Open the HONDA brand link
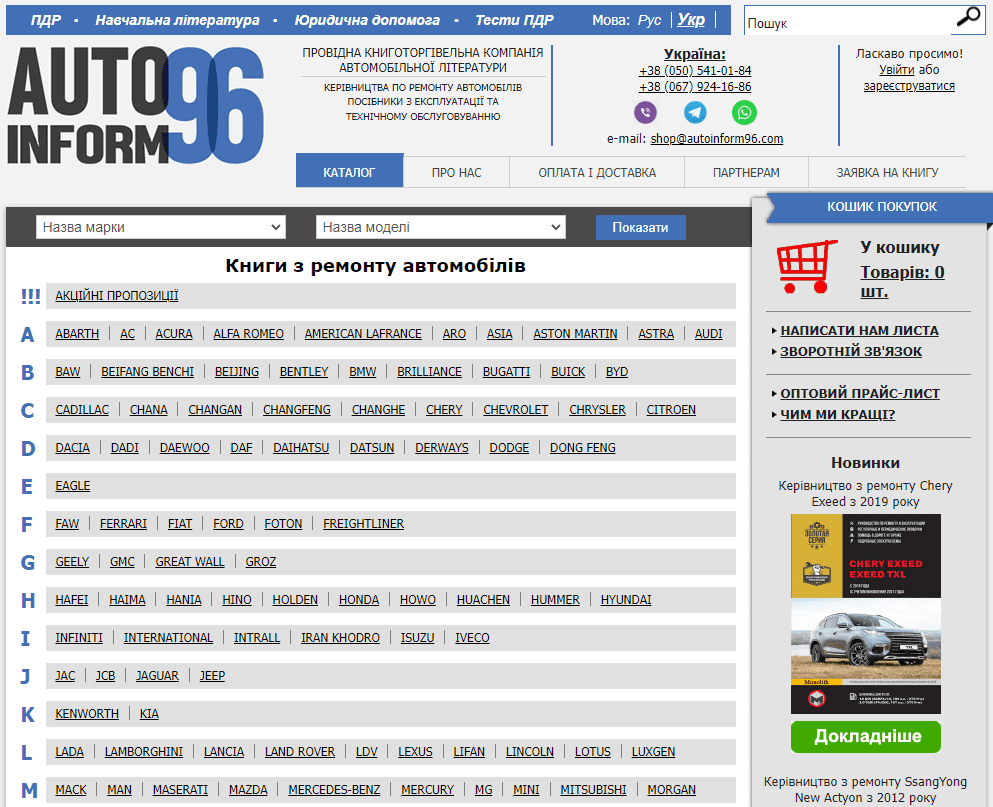 358,600
